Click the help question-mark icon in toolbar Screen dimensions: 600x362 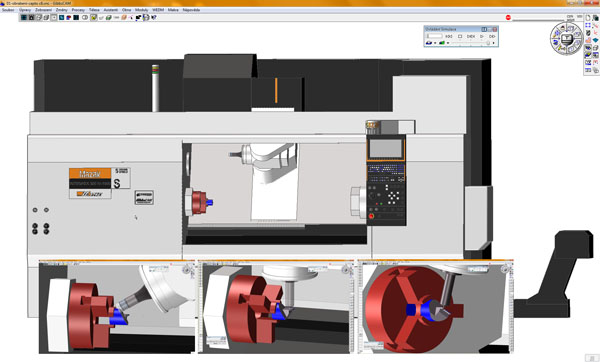click(154, 17)
